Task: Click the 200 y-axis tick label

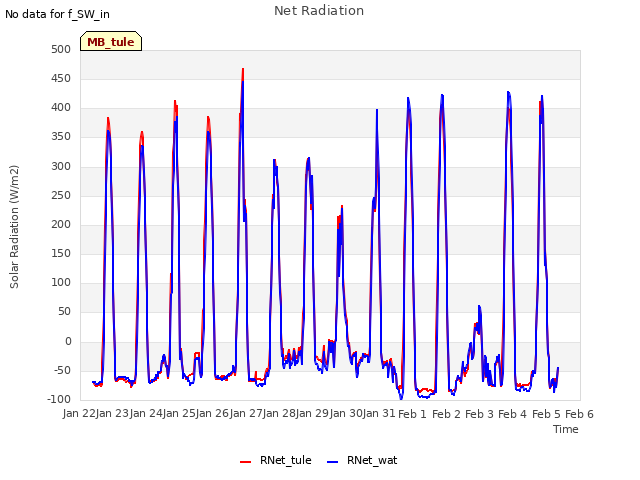Action: click(x=61, y=224)
